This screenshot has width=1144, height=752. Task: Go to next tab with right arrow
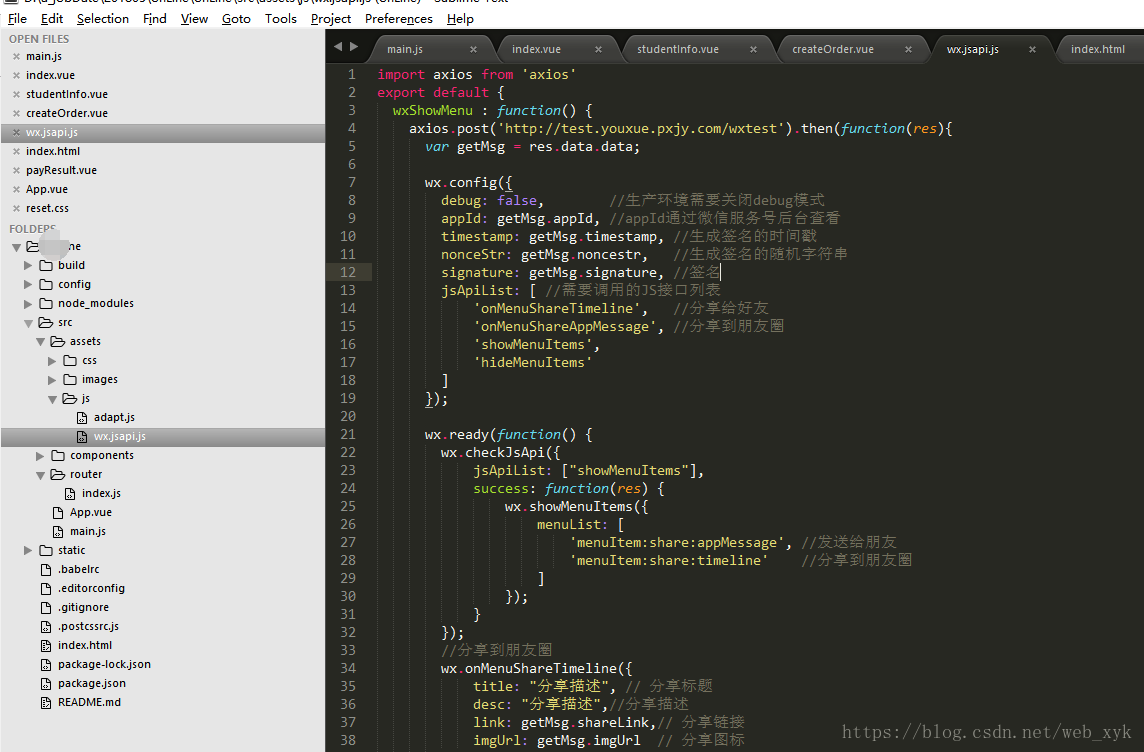point(354,47)
